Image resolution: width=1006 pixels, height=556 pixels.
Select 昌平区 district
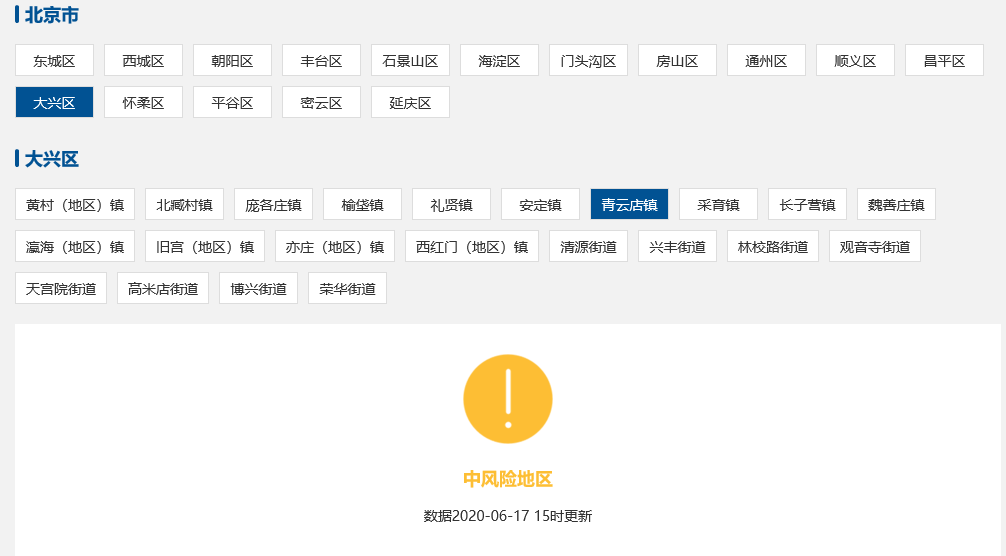point(944,60)
